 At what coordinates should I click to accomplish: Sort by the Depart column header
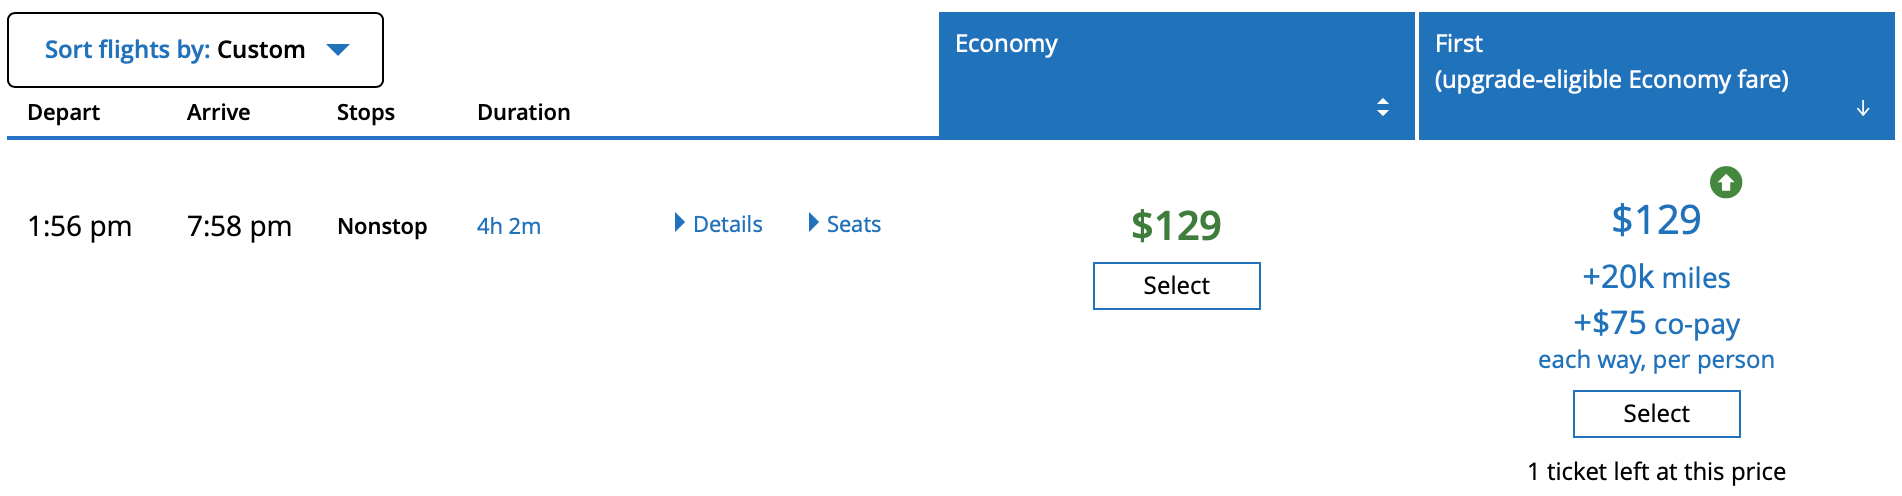point(63,112)
